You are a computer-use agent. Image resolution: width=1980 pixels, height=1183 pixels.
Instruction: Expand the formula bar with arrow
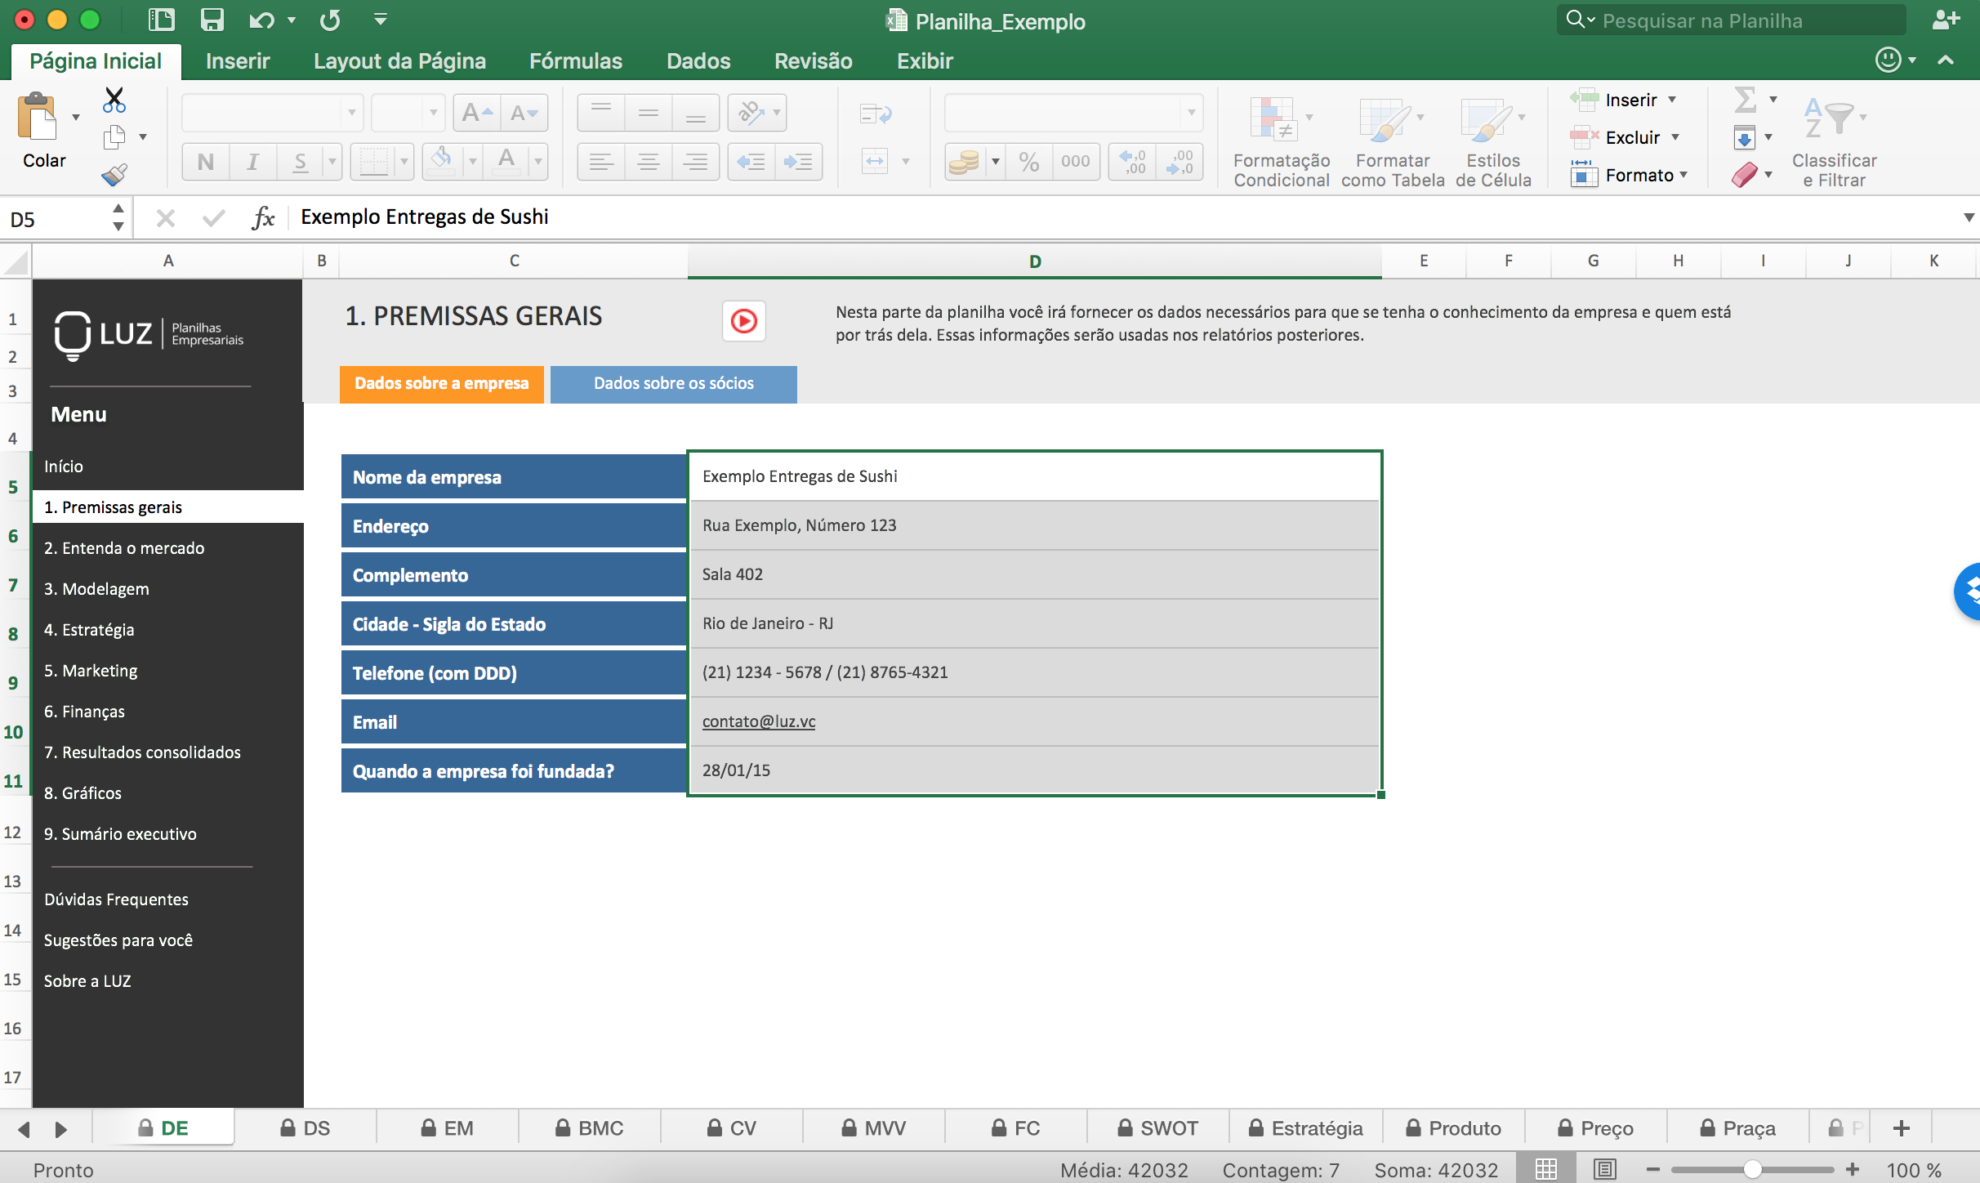pyautogui.click(x=1967, y=217)
